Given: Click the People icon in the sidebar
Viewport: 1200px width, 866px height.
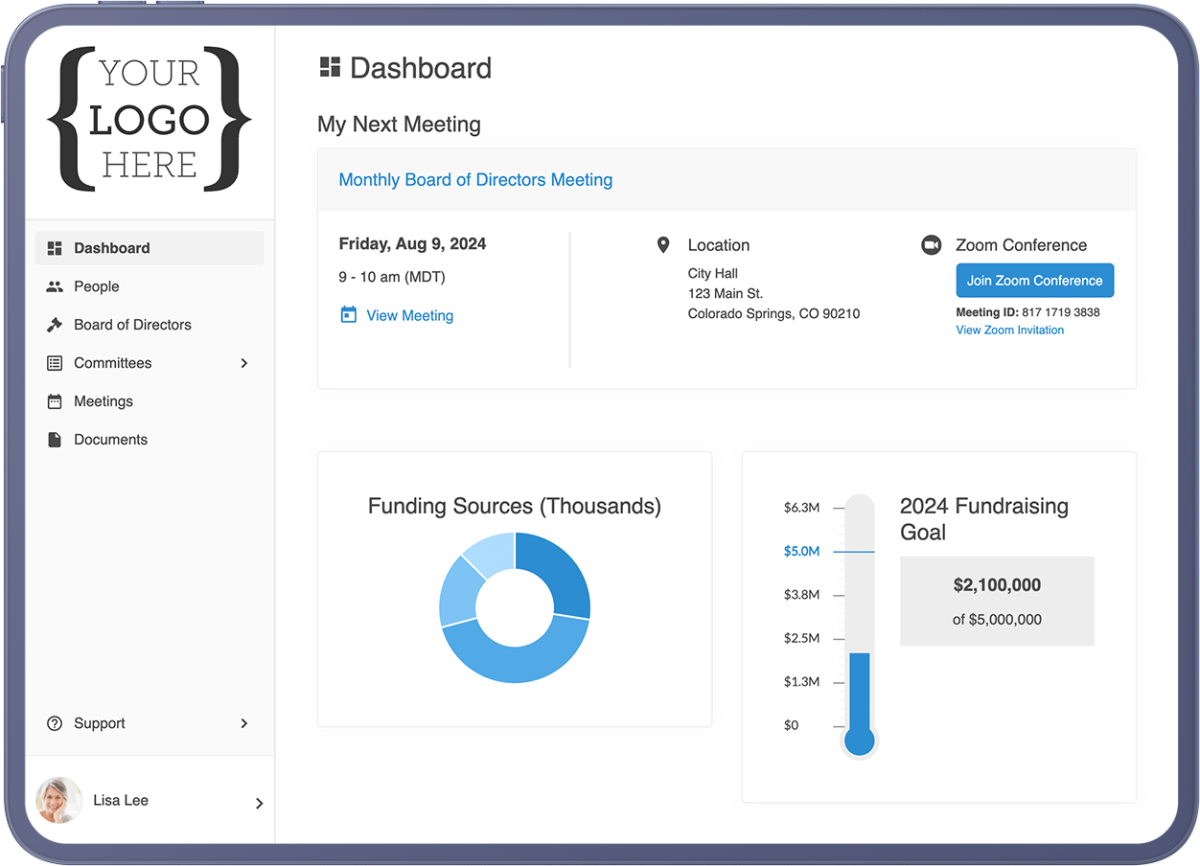Looking at the screenshot, I should (53, 286).
